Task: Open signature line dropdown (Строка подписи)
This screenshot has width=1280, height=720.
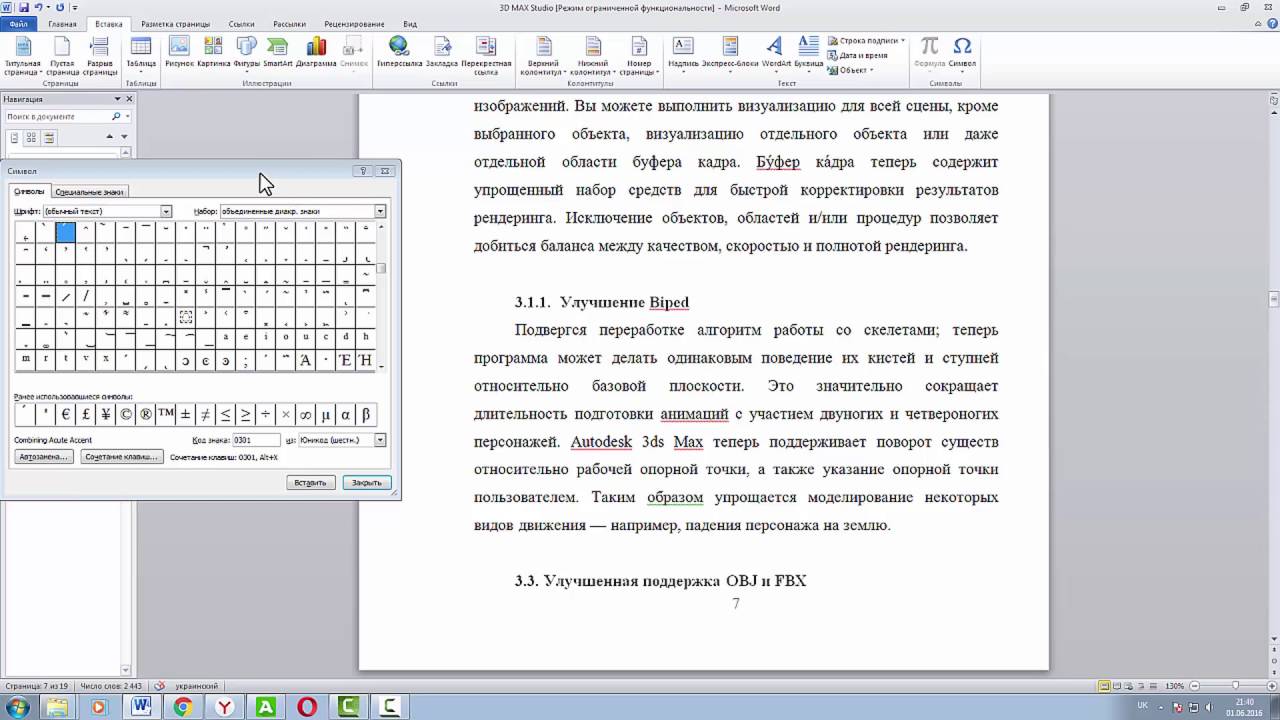Action: (866, 41)
